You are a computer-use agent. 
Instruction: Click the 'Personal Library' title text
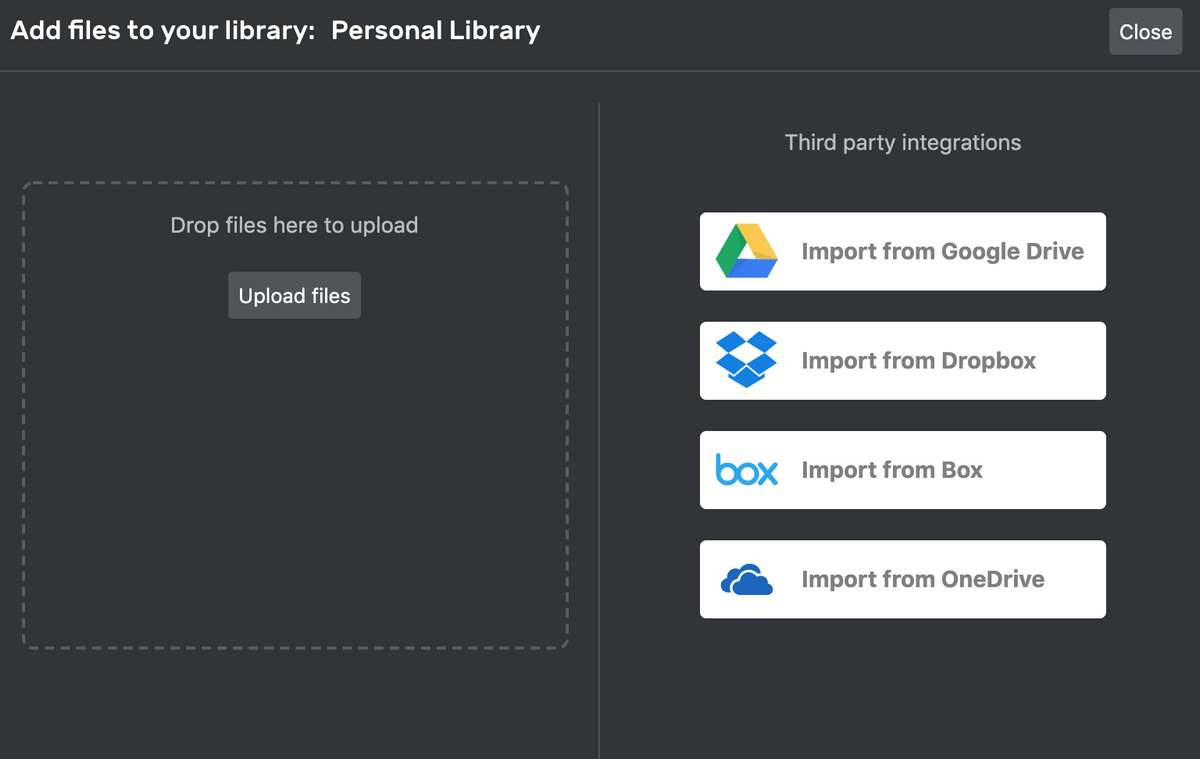tap(436, 30)
